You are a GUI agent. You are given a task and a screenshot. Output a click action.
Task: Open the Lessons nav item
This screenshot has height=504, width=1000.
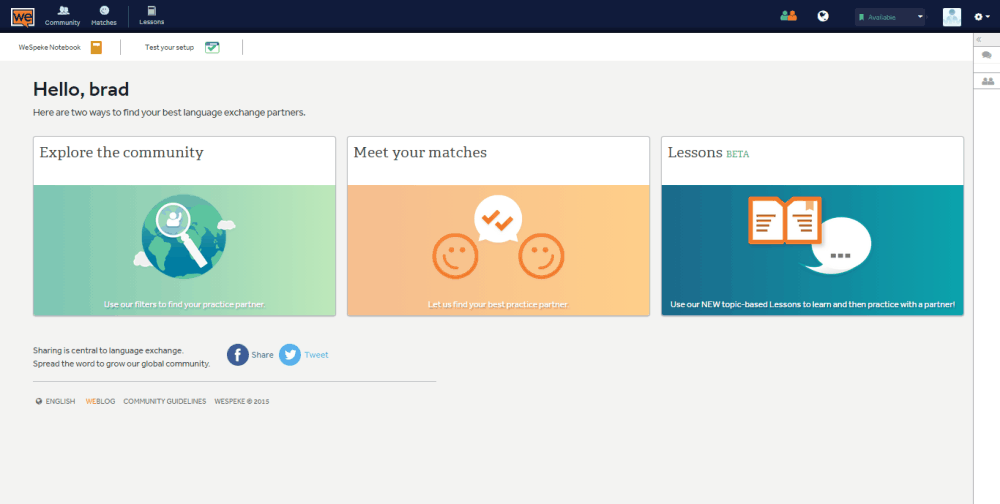152,16
